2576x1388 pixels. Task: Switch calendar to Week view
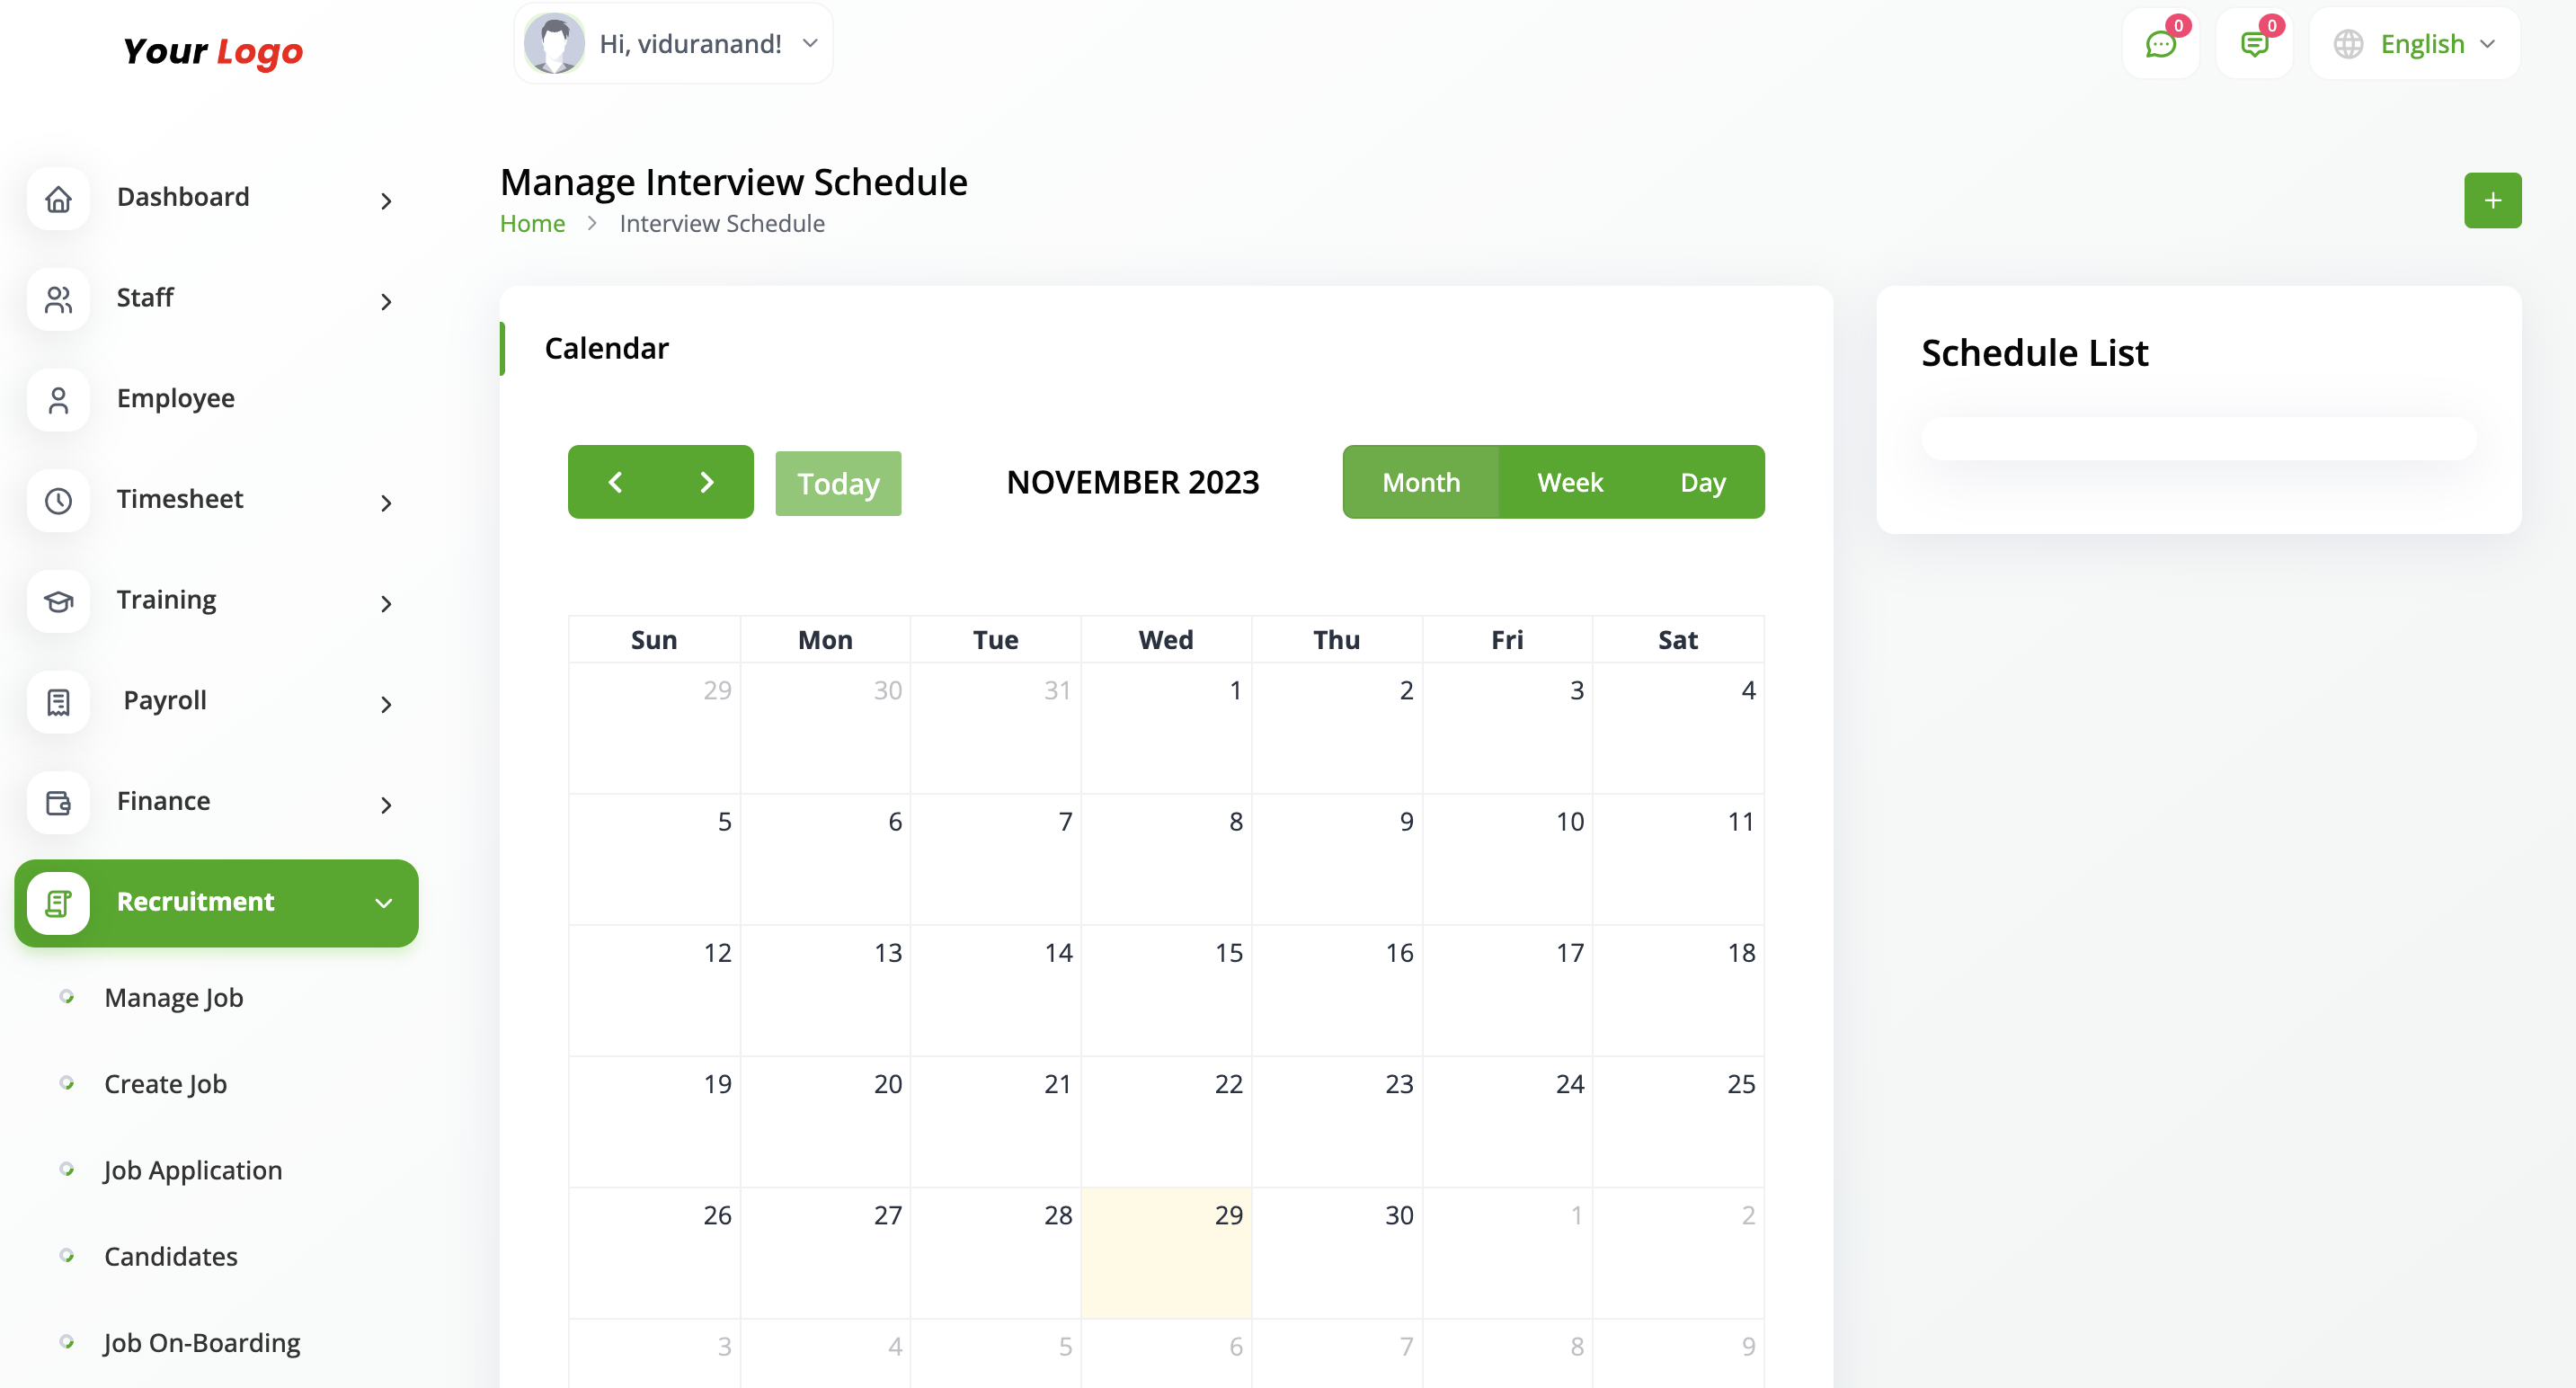click(x=1569, y=482)
